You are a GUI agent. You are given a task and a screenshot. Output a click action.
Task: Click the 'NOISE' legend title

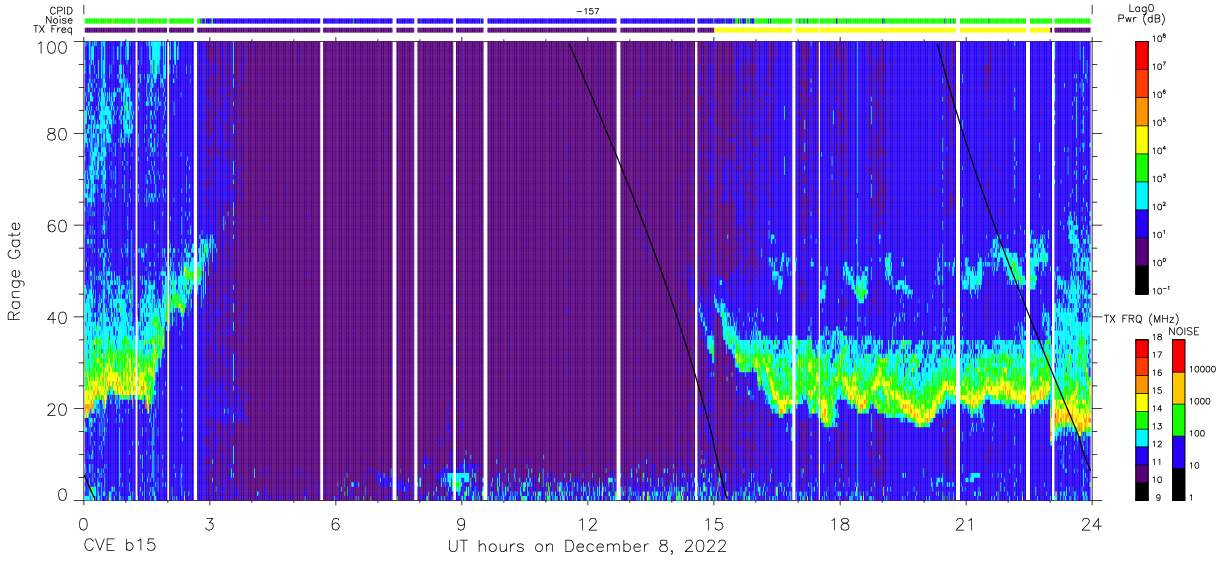point(1184,331)
